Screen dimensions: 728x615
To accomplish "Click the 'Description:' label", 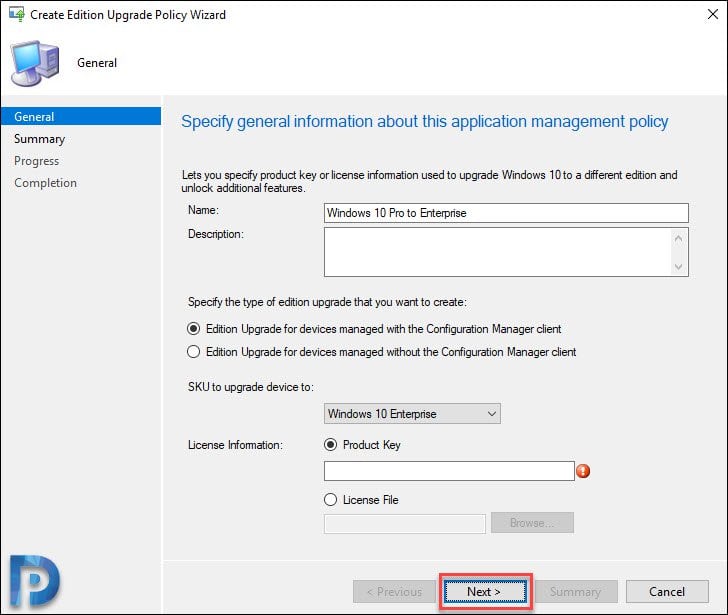I will tap(216, 234).
